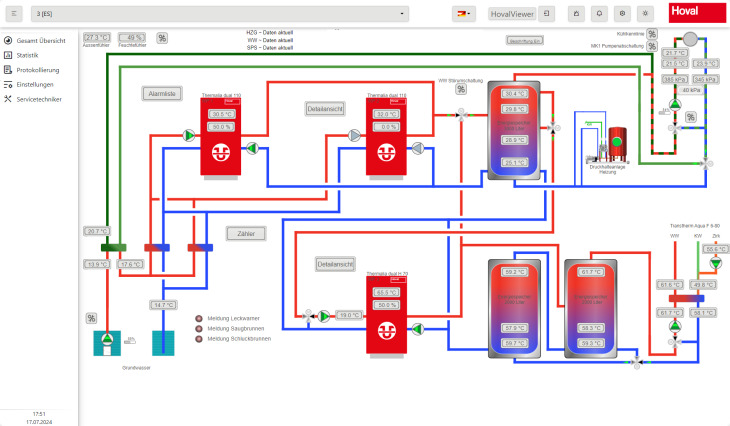
Task: Open the plant selector dropdown '3 [ES]'
Action: click(219, 14)
